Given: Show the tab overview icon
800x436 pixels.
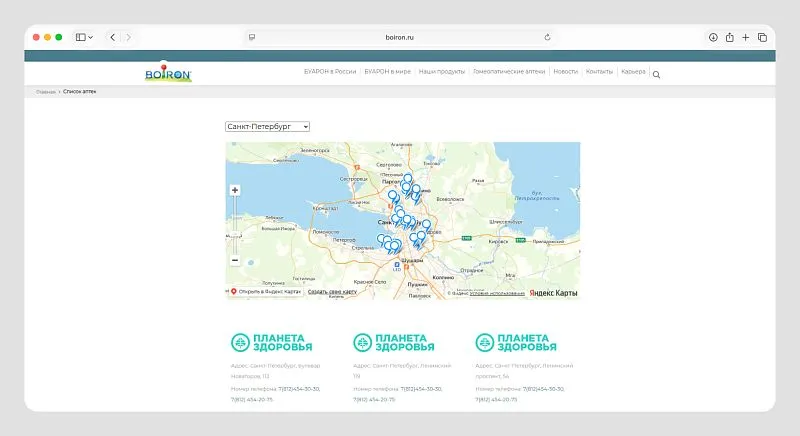Looking at the screenshot, I should [762, 37].
